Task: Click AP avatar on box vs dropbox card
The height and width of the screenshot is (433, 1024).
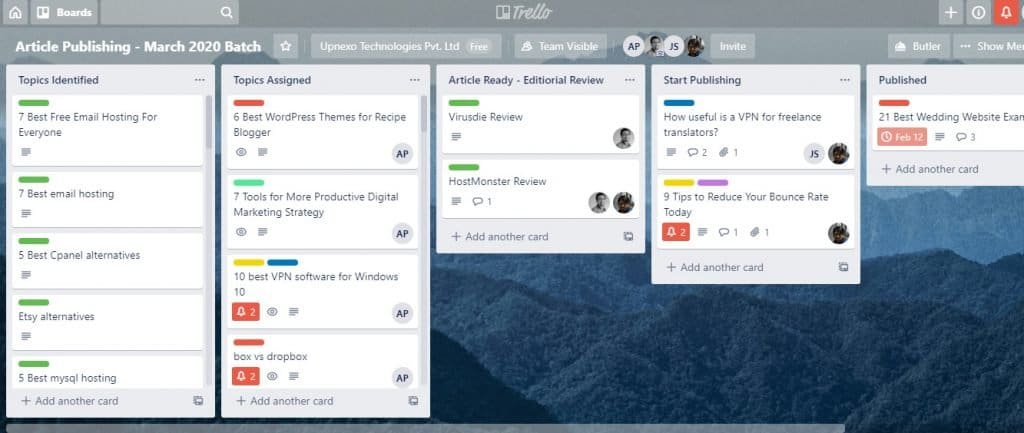Action: pyautogui.click(x=402, y=378)
